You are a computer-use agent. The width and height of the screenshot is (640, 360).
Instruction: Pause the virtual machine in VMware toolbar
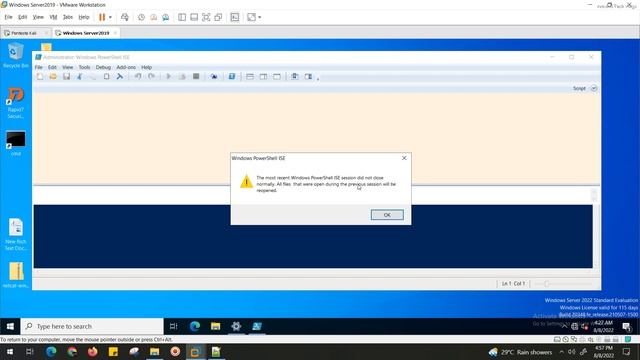point(102,17)
